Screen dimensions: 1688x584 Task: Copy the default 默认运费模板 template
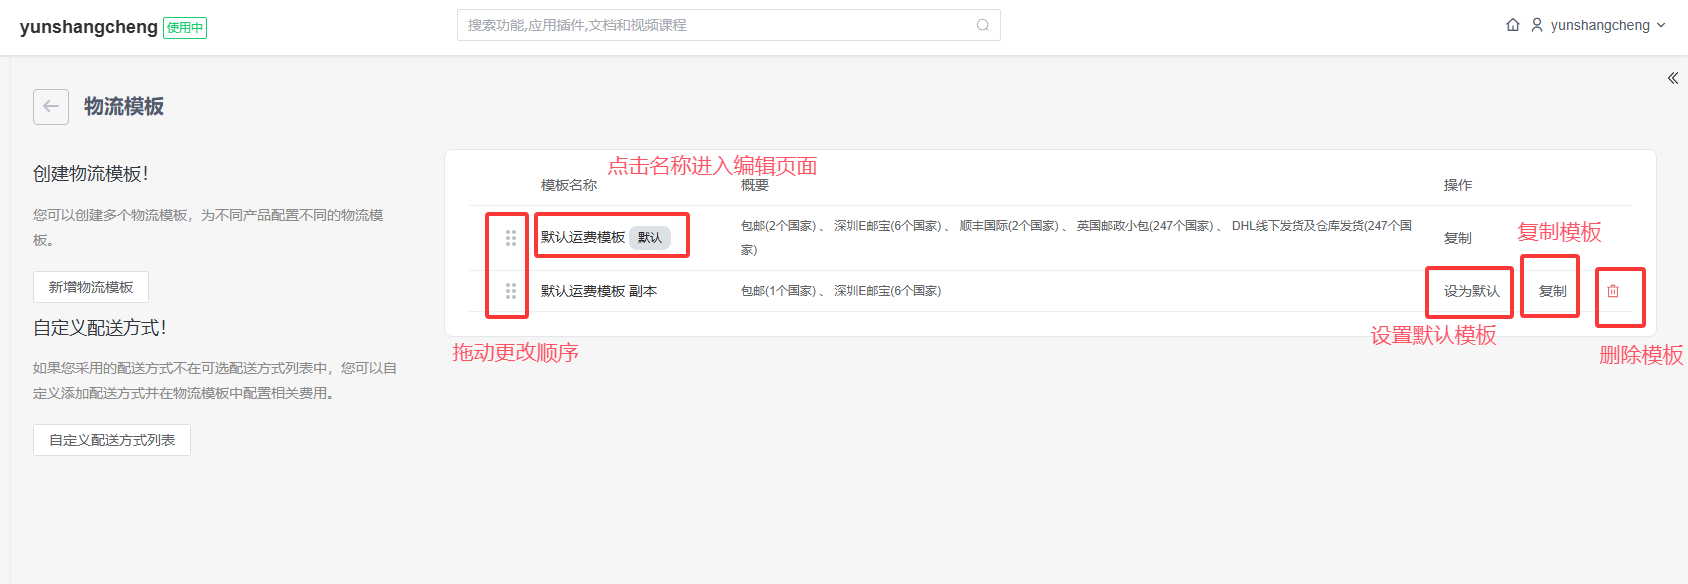[1457, 238]
